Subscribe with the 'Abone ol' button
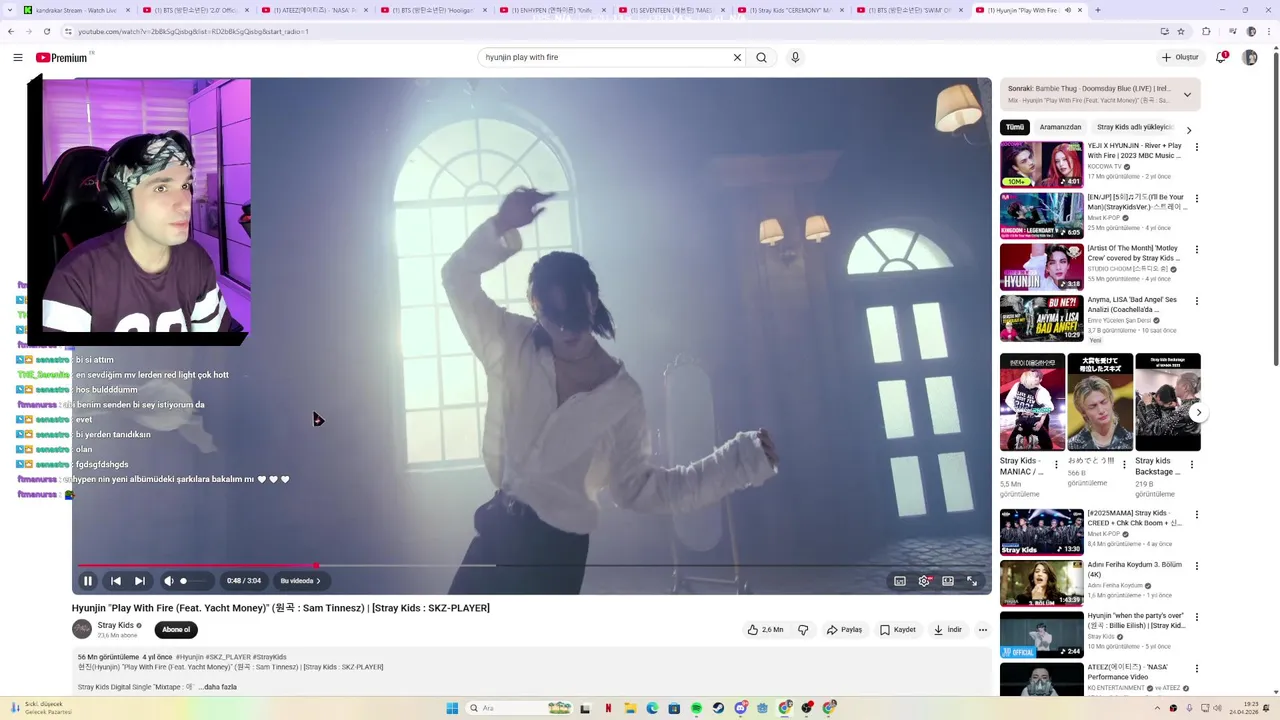Image resolution: width=1280 pixels, height=720 pixels. (176, 630)
